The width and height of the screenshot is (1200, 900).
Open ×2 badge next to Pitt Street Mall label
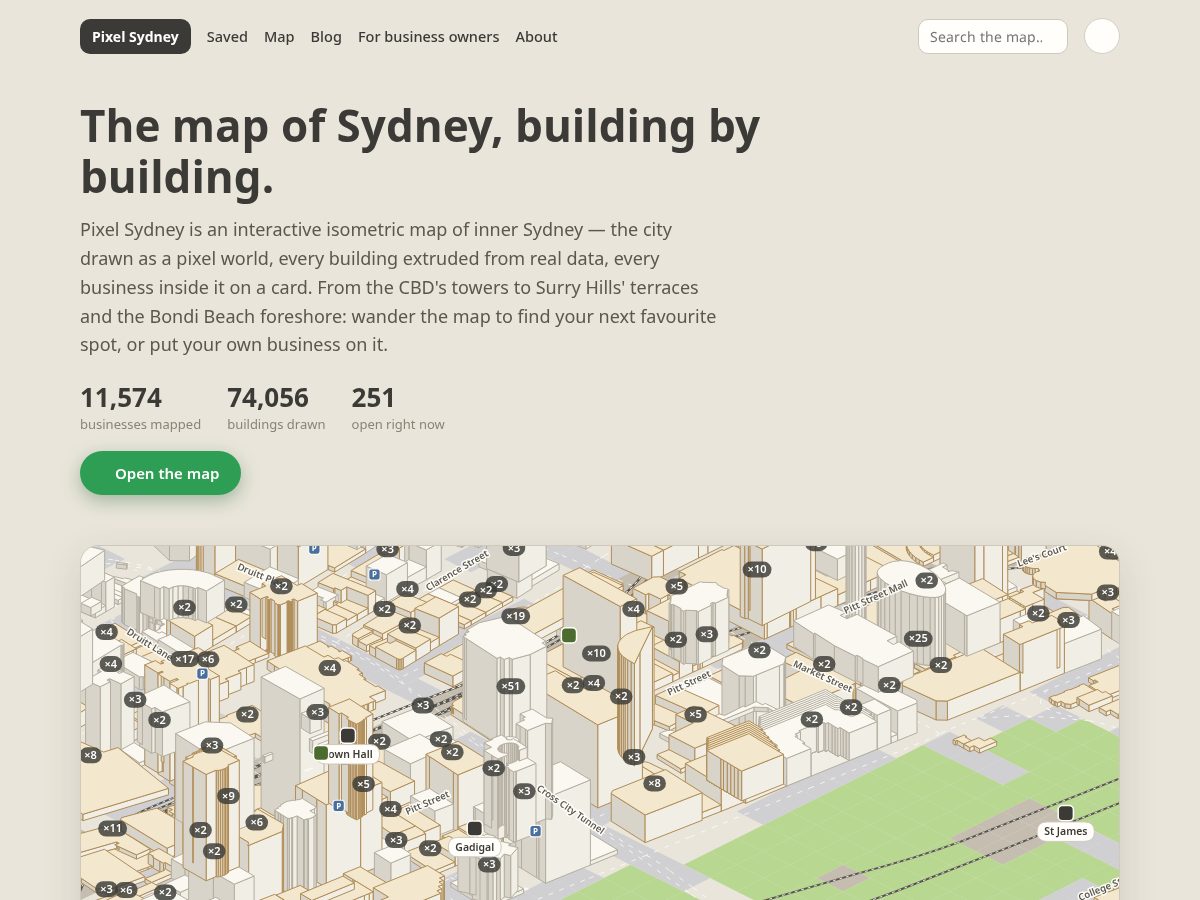[927, 580]
